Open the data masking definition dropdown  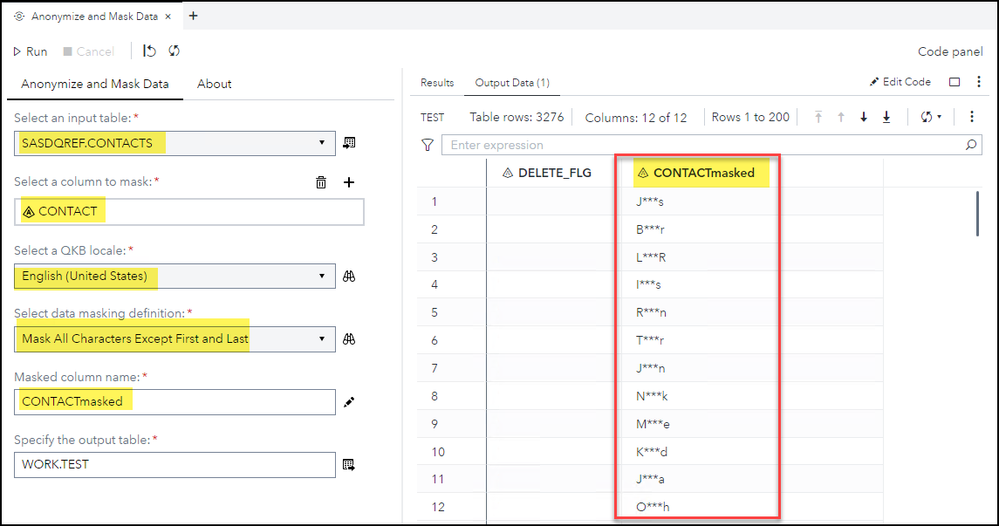tap(322, 339)
